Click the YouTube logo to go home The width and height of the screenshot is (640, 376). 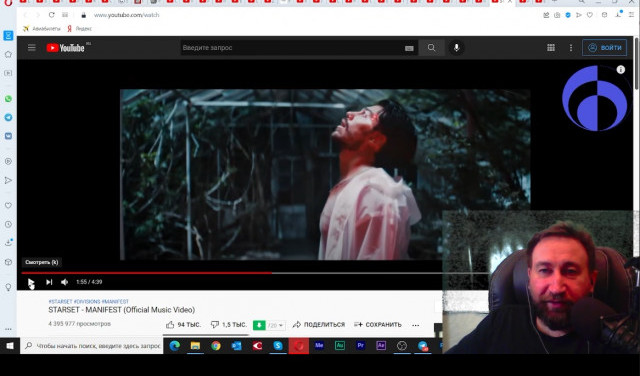coord(66,48)
